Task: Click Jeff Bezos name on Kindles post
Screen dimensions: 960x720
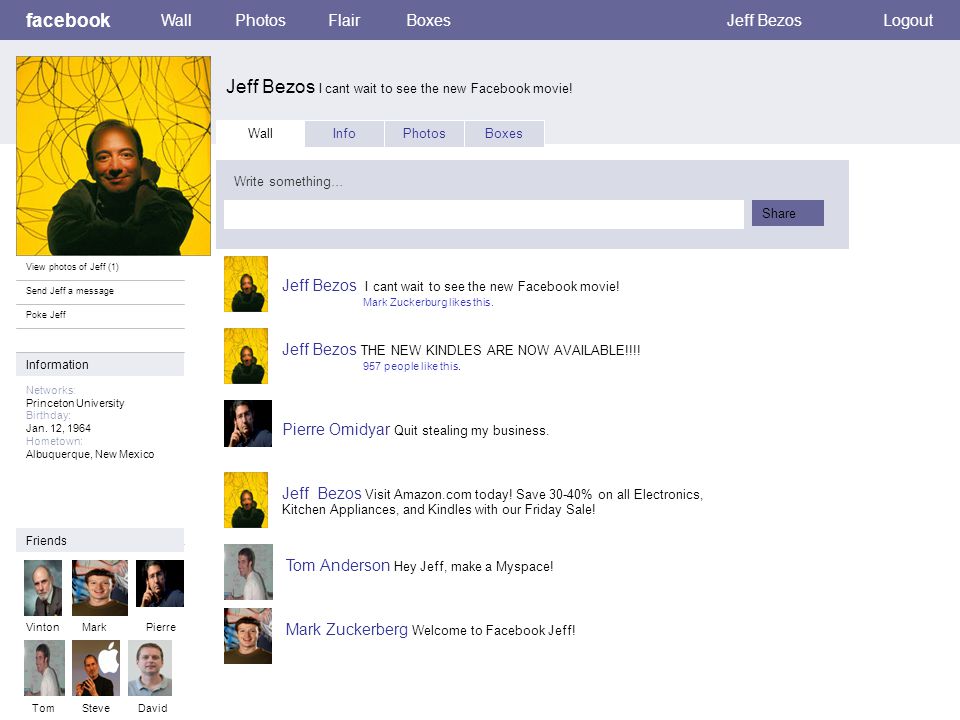Action: tap(319, 350)
